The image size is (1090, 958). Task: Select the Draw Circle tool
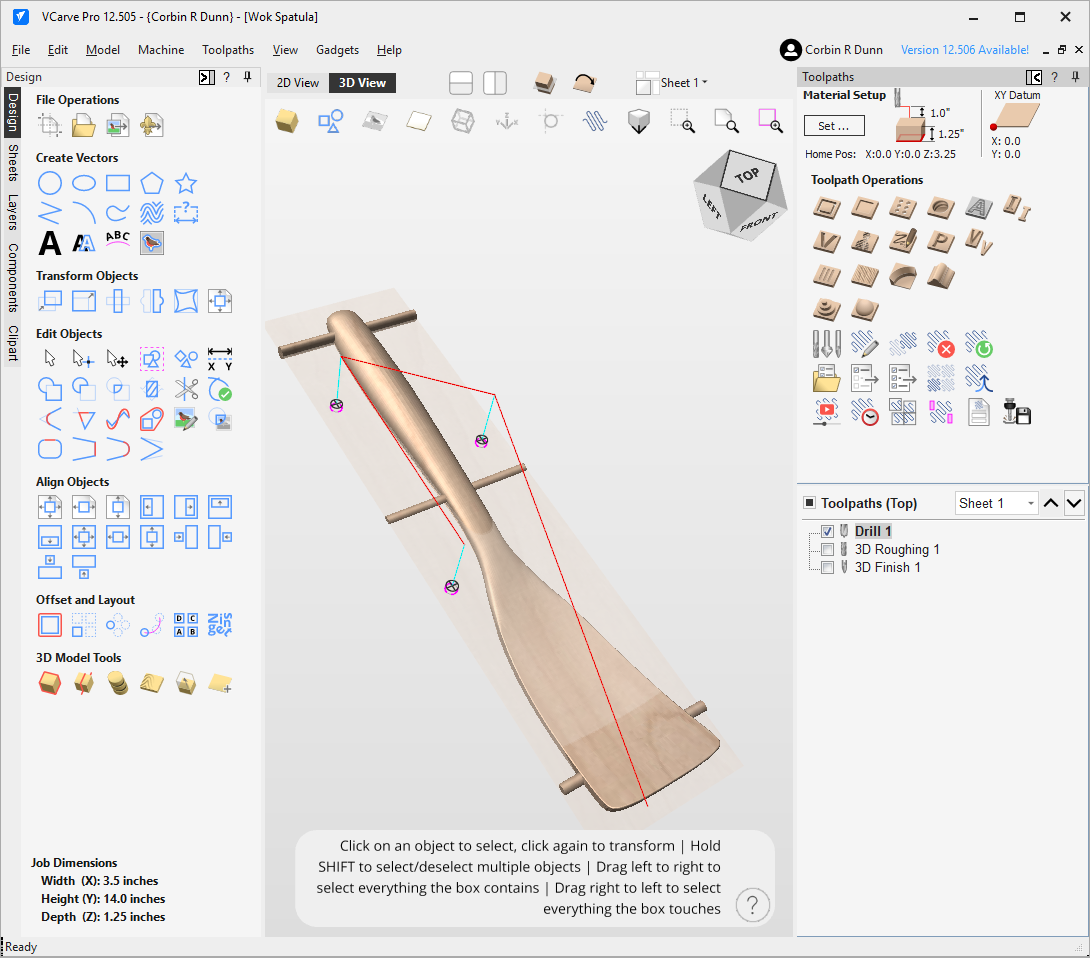50,183
